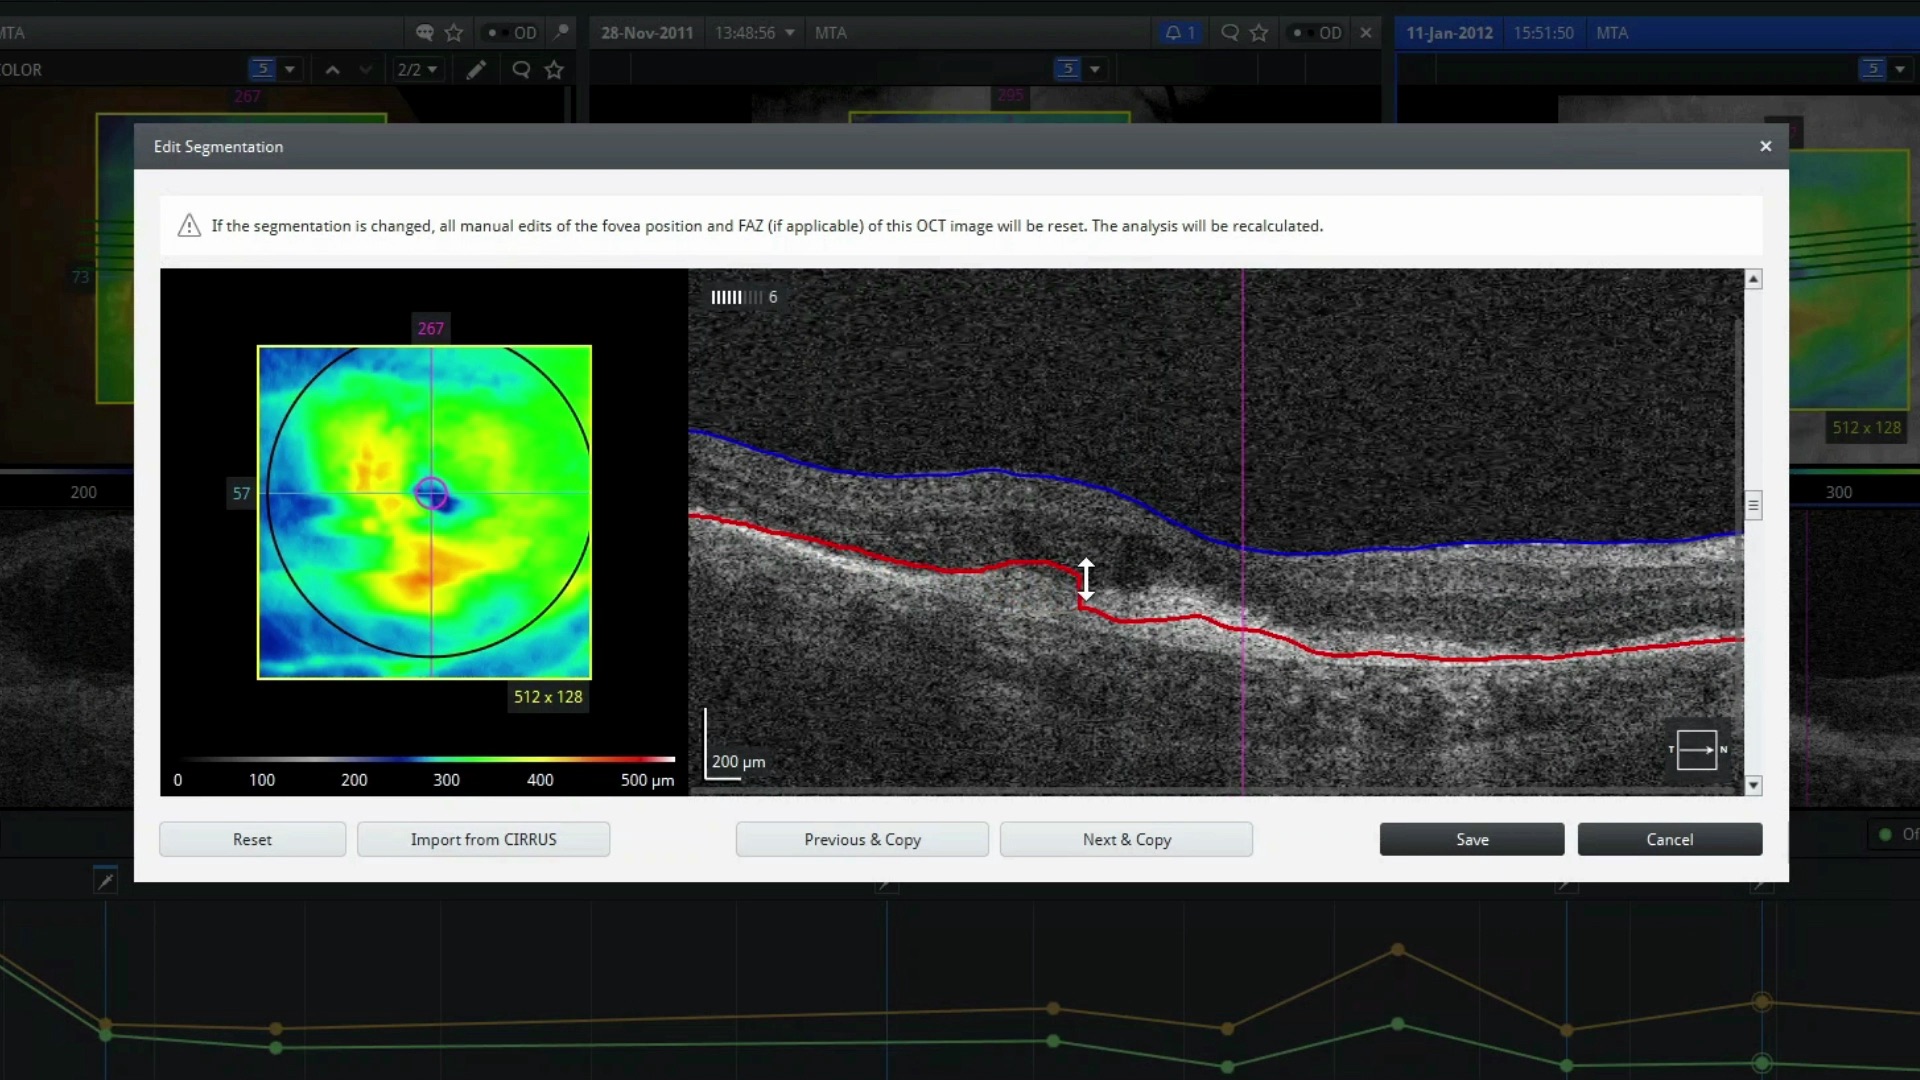Viewport: 1920px width, 1080px height.
Task: Click pencil icon above the trend graph
Action: click(105, 881)
